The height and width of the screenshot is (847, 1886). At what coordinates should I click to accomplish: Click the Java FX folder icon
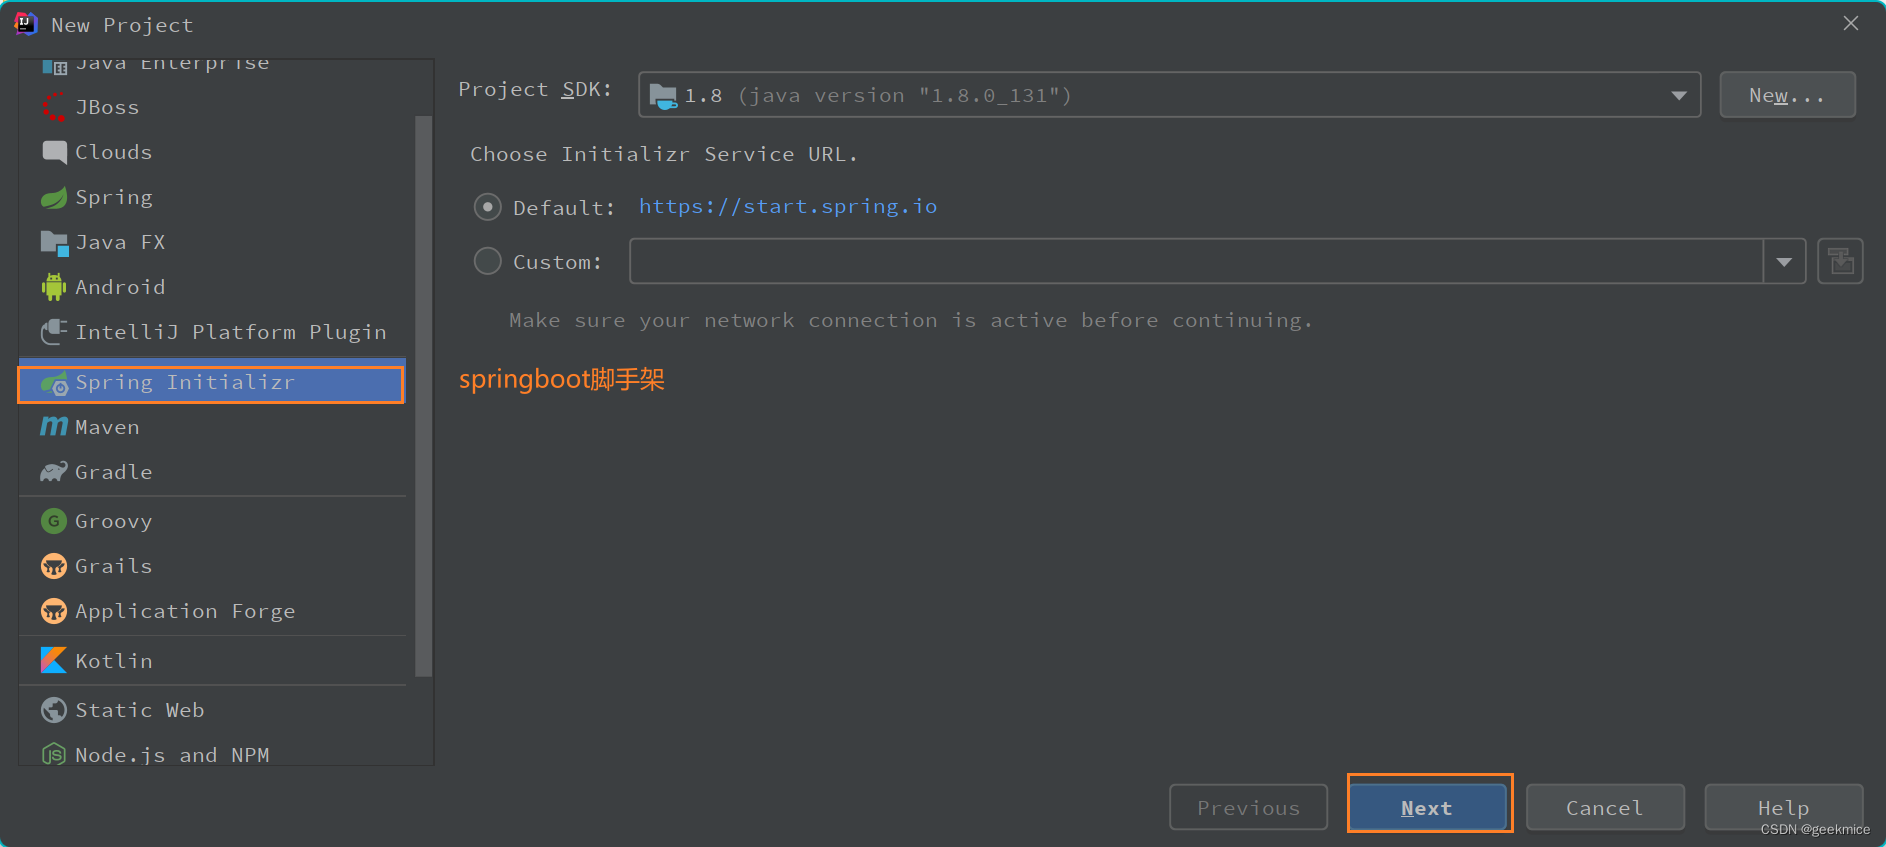(x=54, y=242)
